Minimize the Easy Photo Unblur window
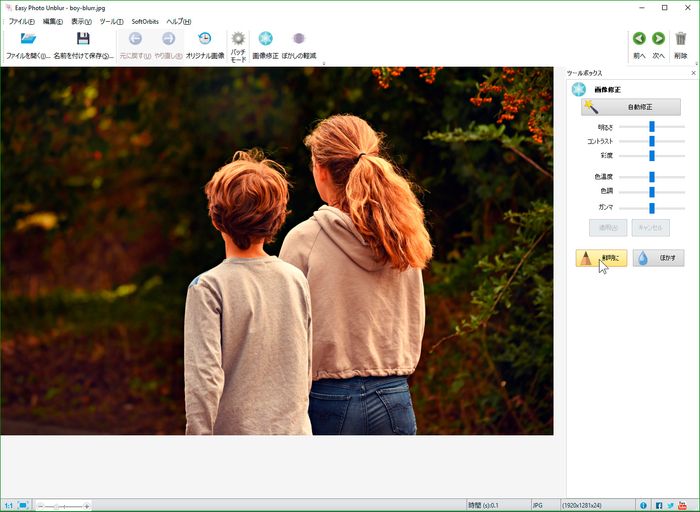700x512 pixels. click(642, 8)
